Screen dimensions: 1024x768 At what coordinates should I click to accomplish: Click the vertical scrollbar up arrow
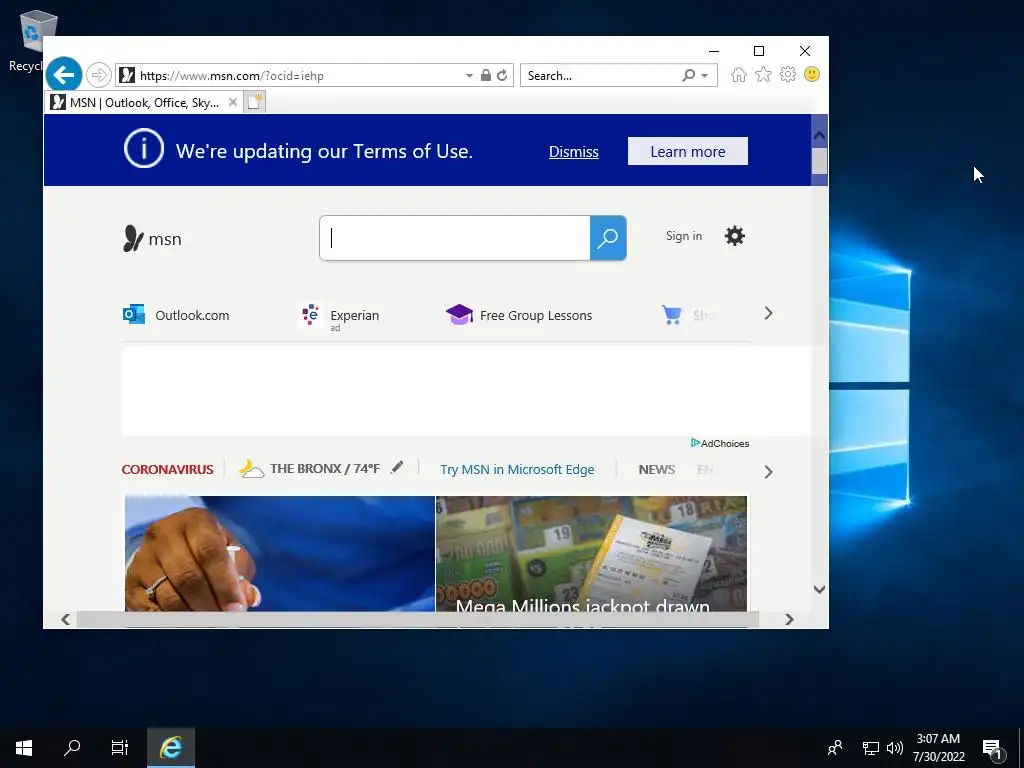pos(819,136)
